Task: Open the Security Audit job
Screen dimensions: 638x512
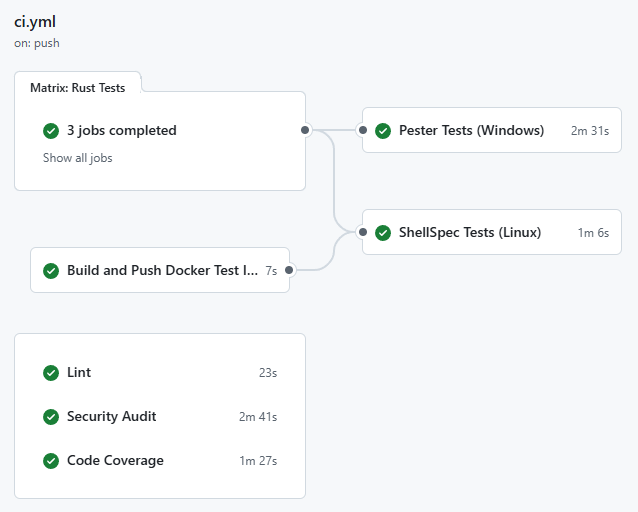Action: [111, 417]
